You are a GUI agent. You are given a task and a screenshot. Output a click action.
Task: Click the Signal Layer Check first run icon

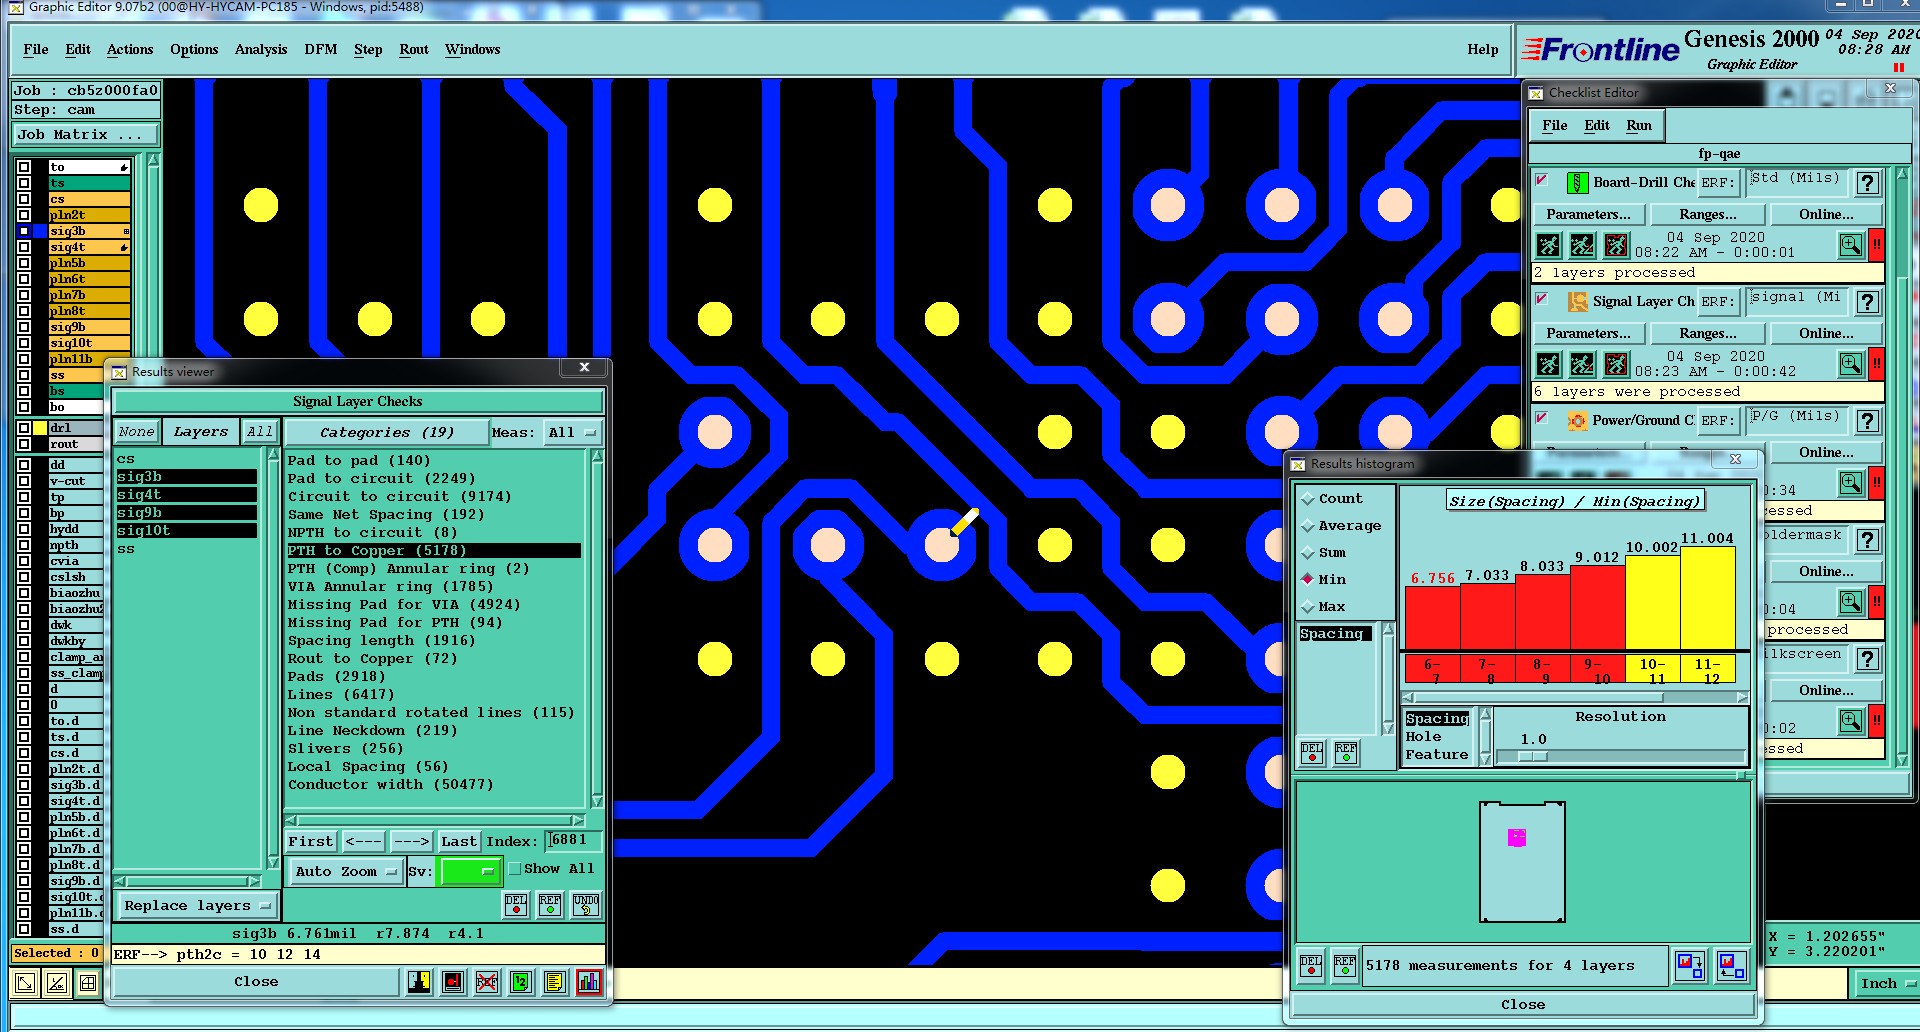coord(1548,364)
